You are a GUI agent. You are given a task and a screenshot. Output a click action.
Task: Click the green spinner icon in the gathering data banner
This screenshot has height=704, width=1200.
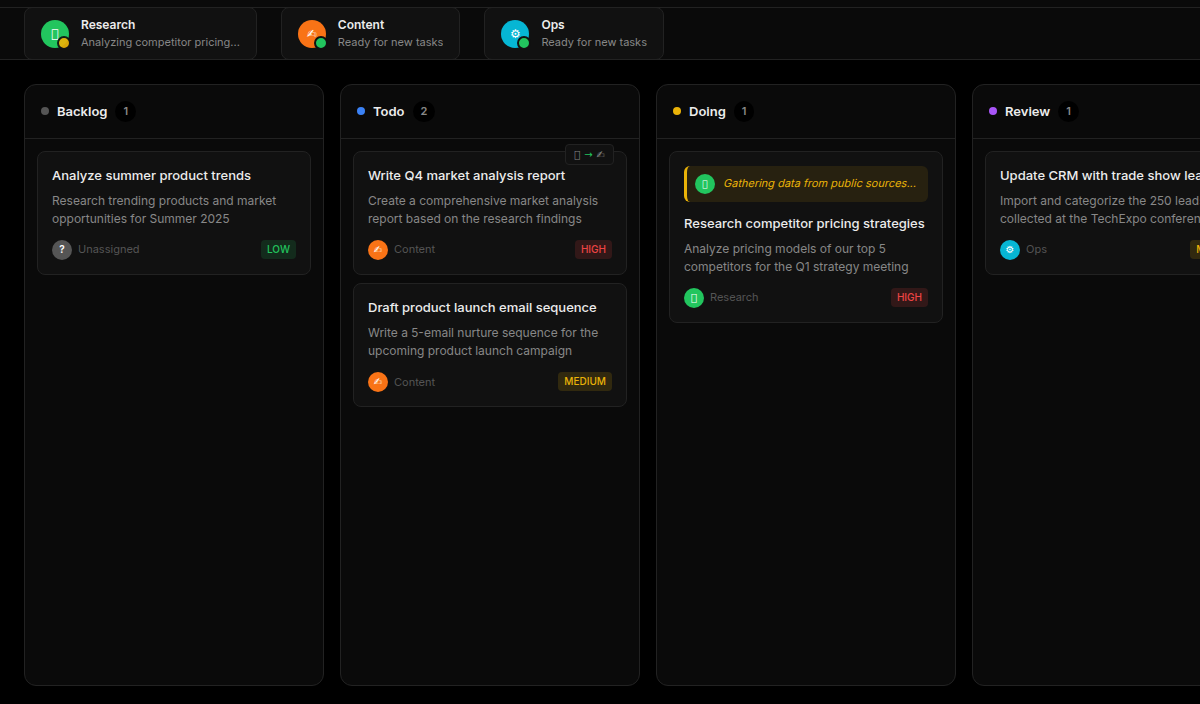click(x=706, y=184)
